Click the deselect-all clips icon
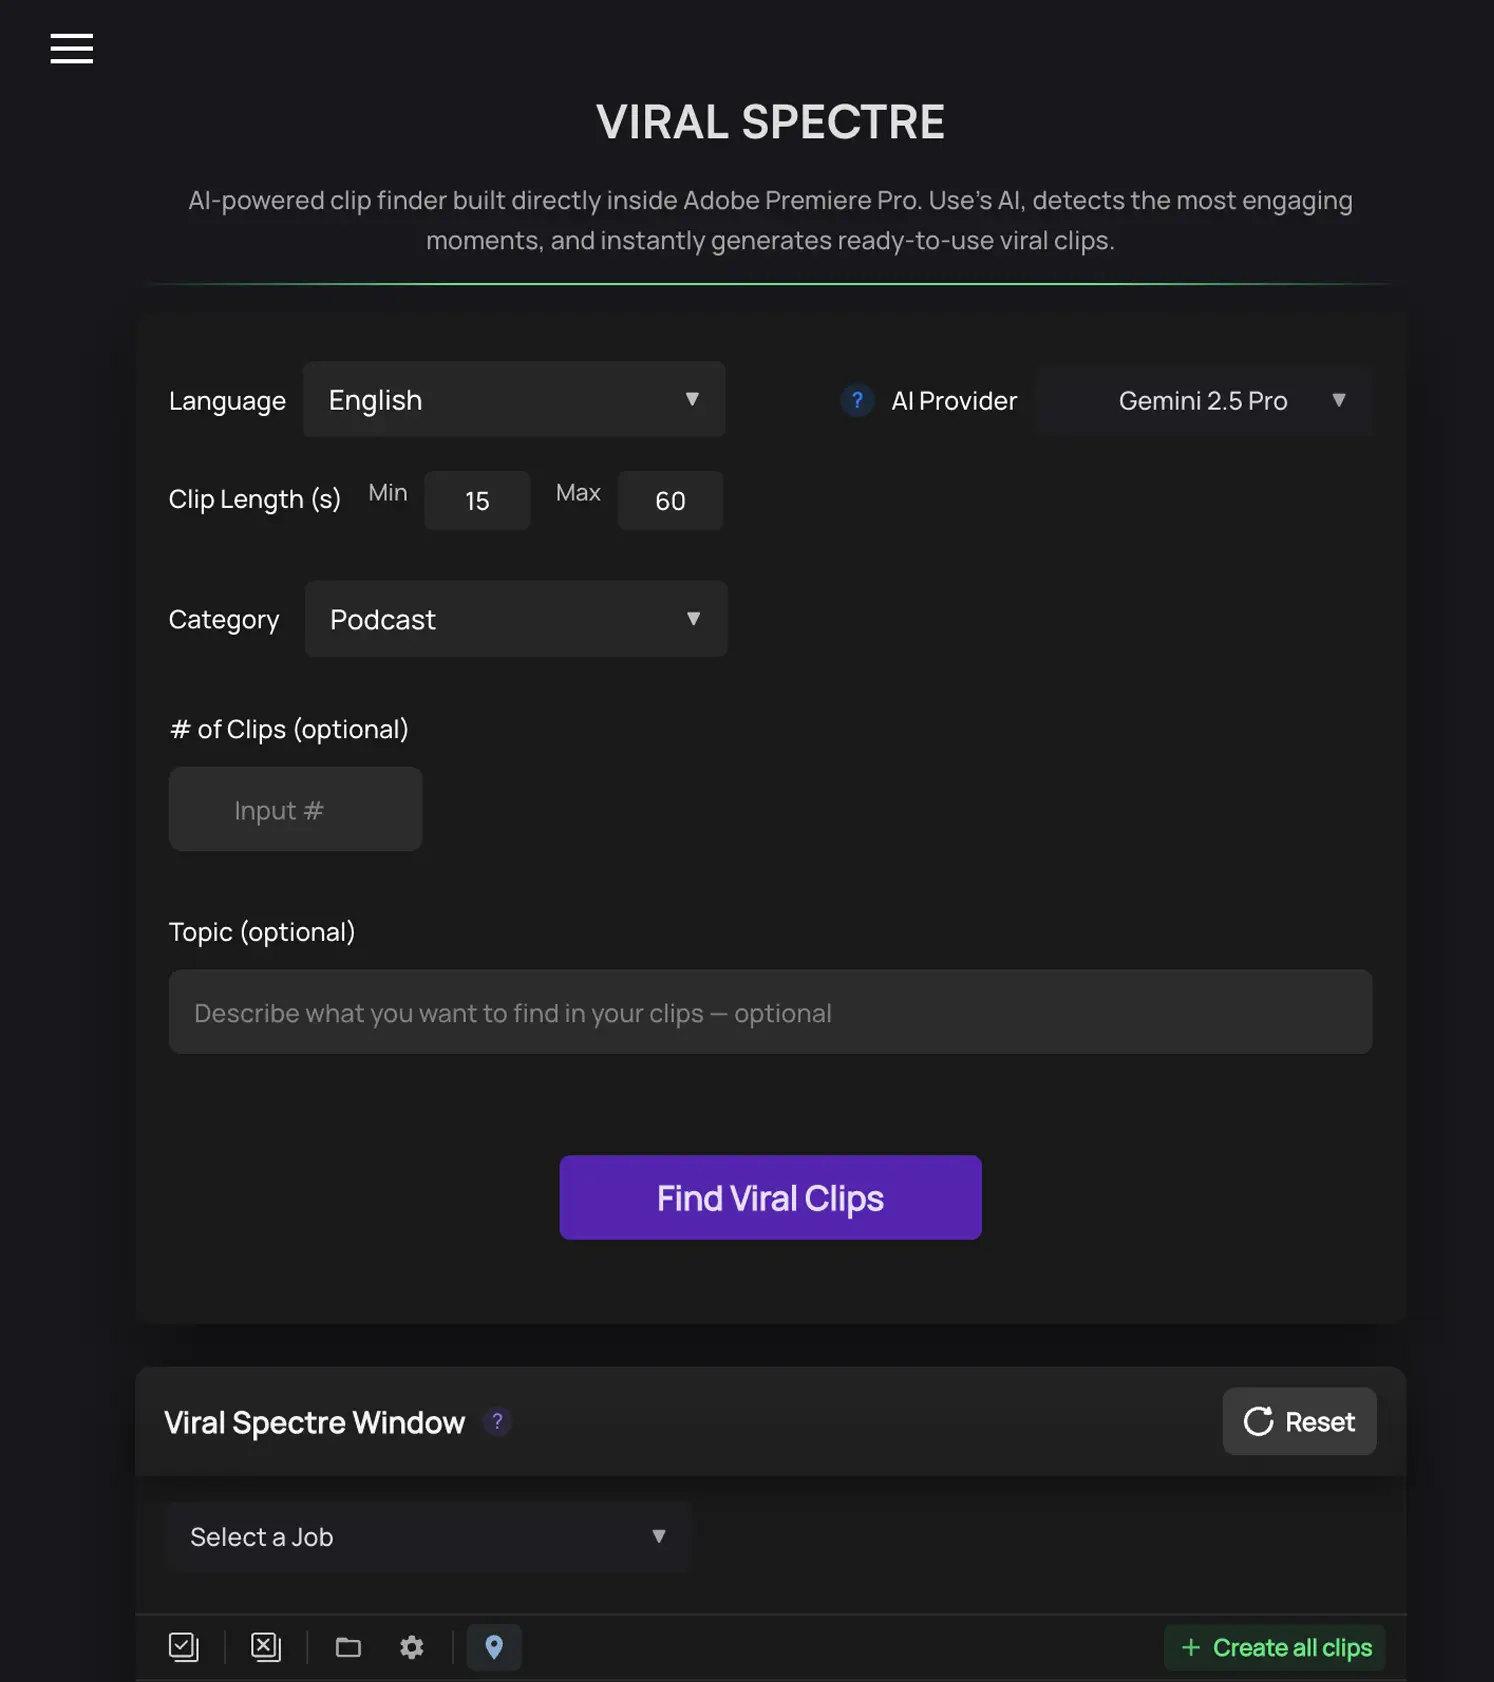The height and width of the screenshot is (1682, 1494). [265, 1647]
